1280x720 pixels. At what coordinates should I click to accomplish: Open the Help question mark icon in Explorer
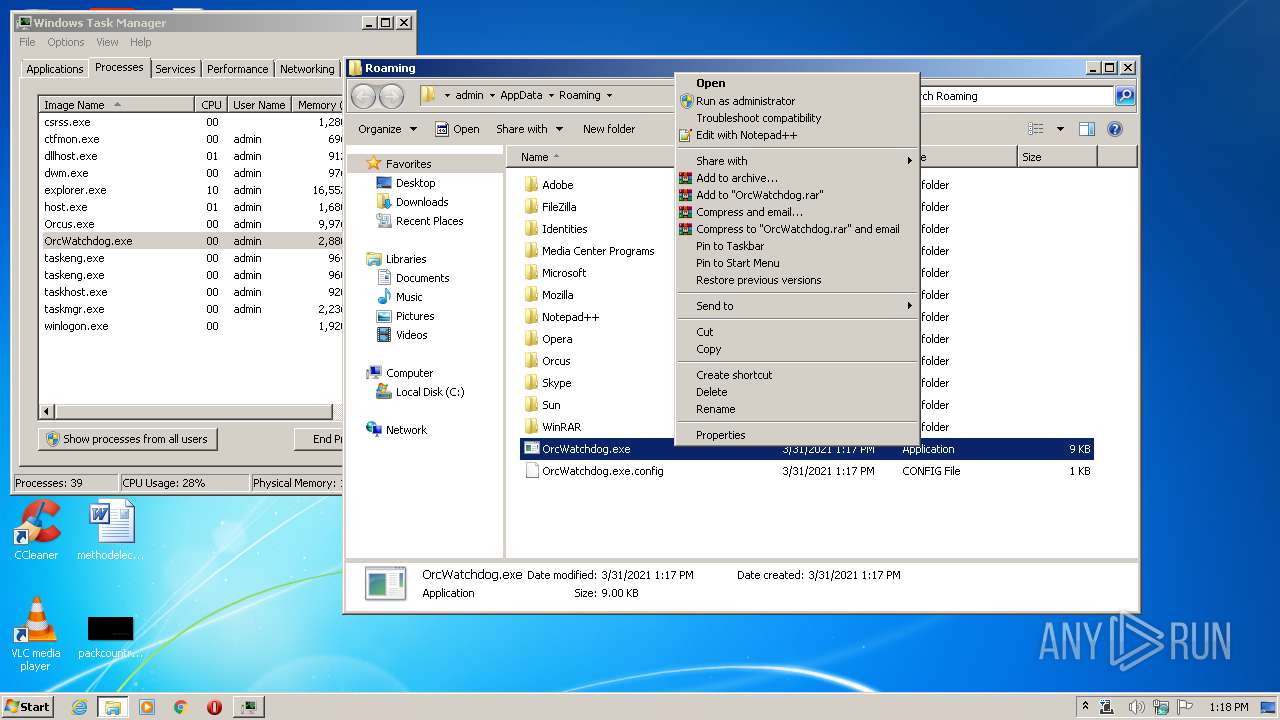[1115, 129]
